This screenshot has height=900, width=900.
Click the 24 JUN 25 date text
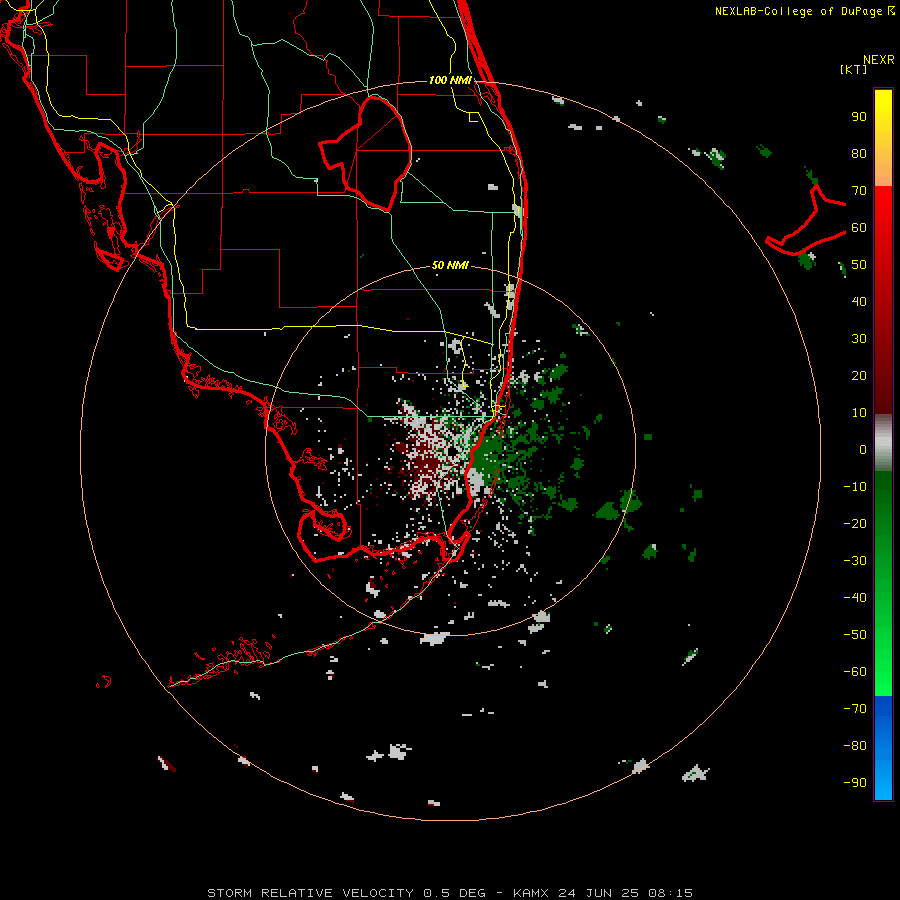pyautogui.click(x=599, y=893)
